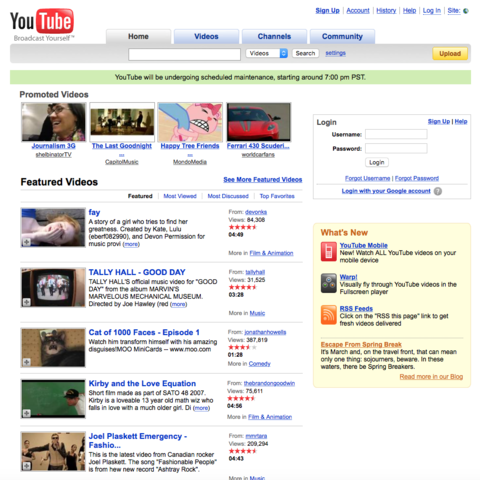The height and width of the screenshot is (480, 480).
Task: Click star rating for Kirby video
Action: [241, 398]
